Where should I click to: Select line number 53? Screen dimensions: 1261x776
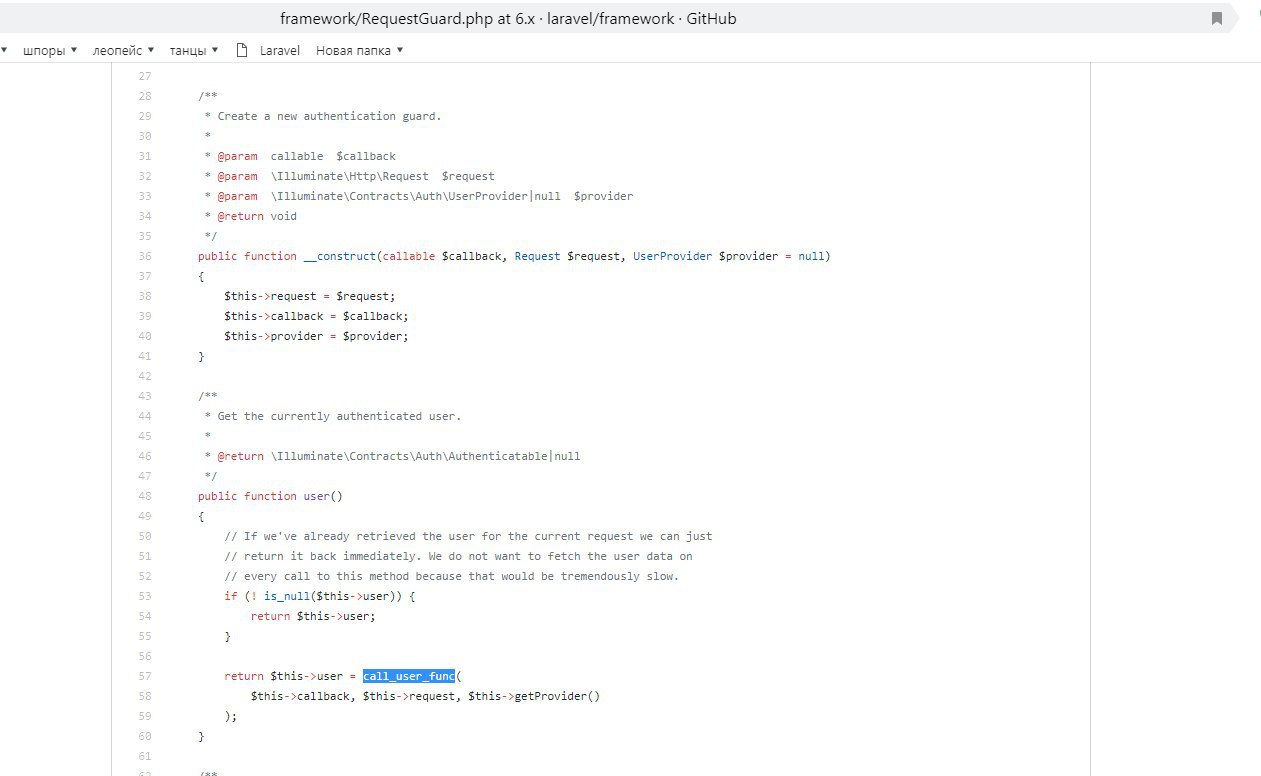tap(144, 596)
